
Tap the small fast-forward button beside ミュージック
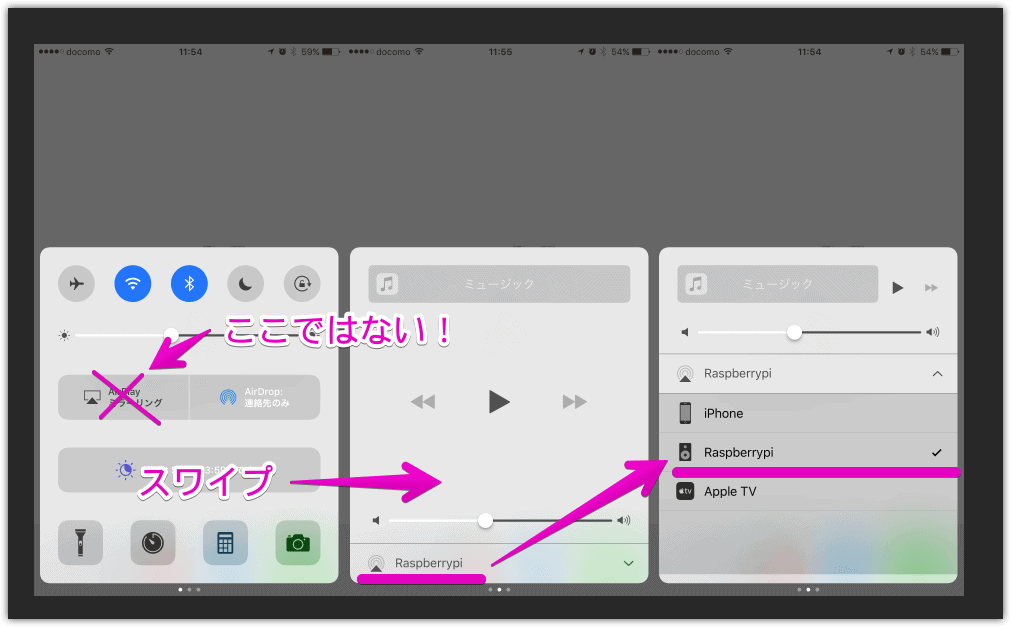coord(931,288)
